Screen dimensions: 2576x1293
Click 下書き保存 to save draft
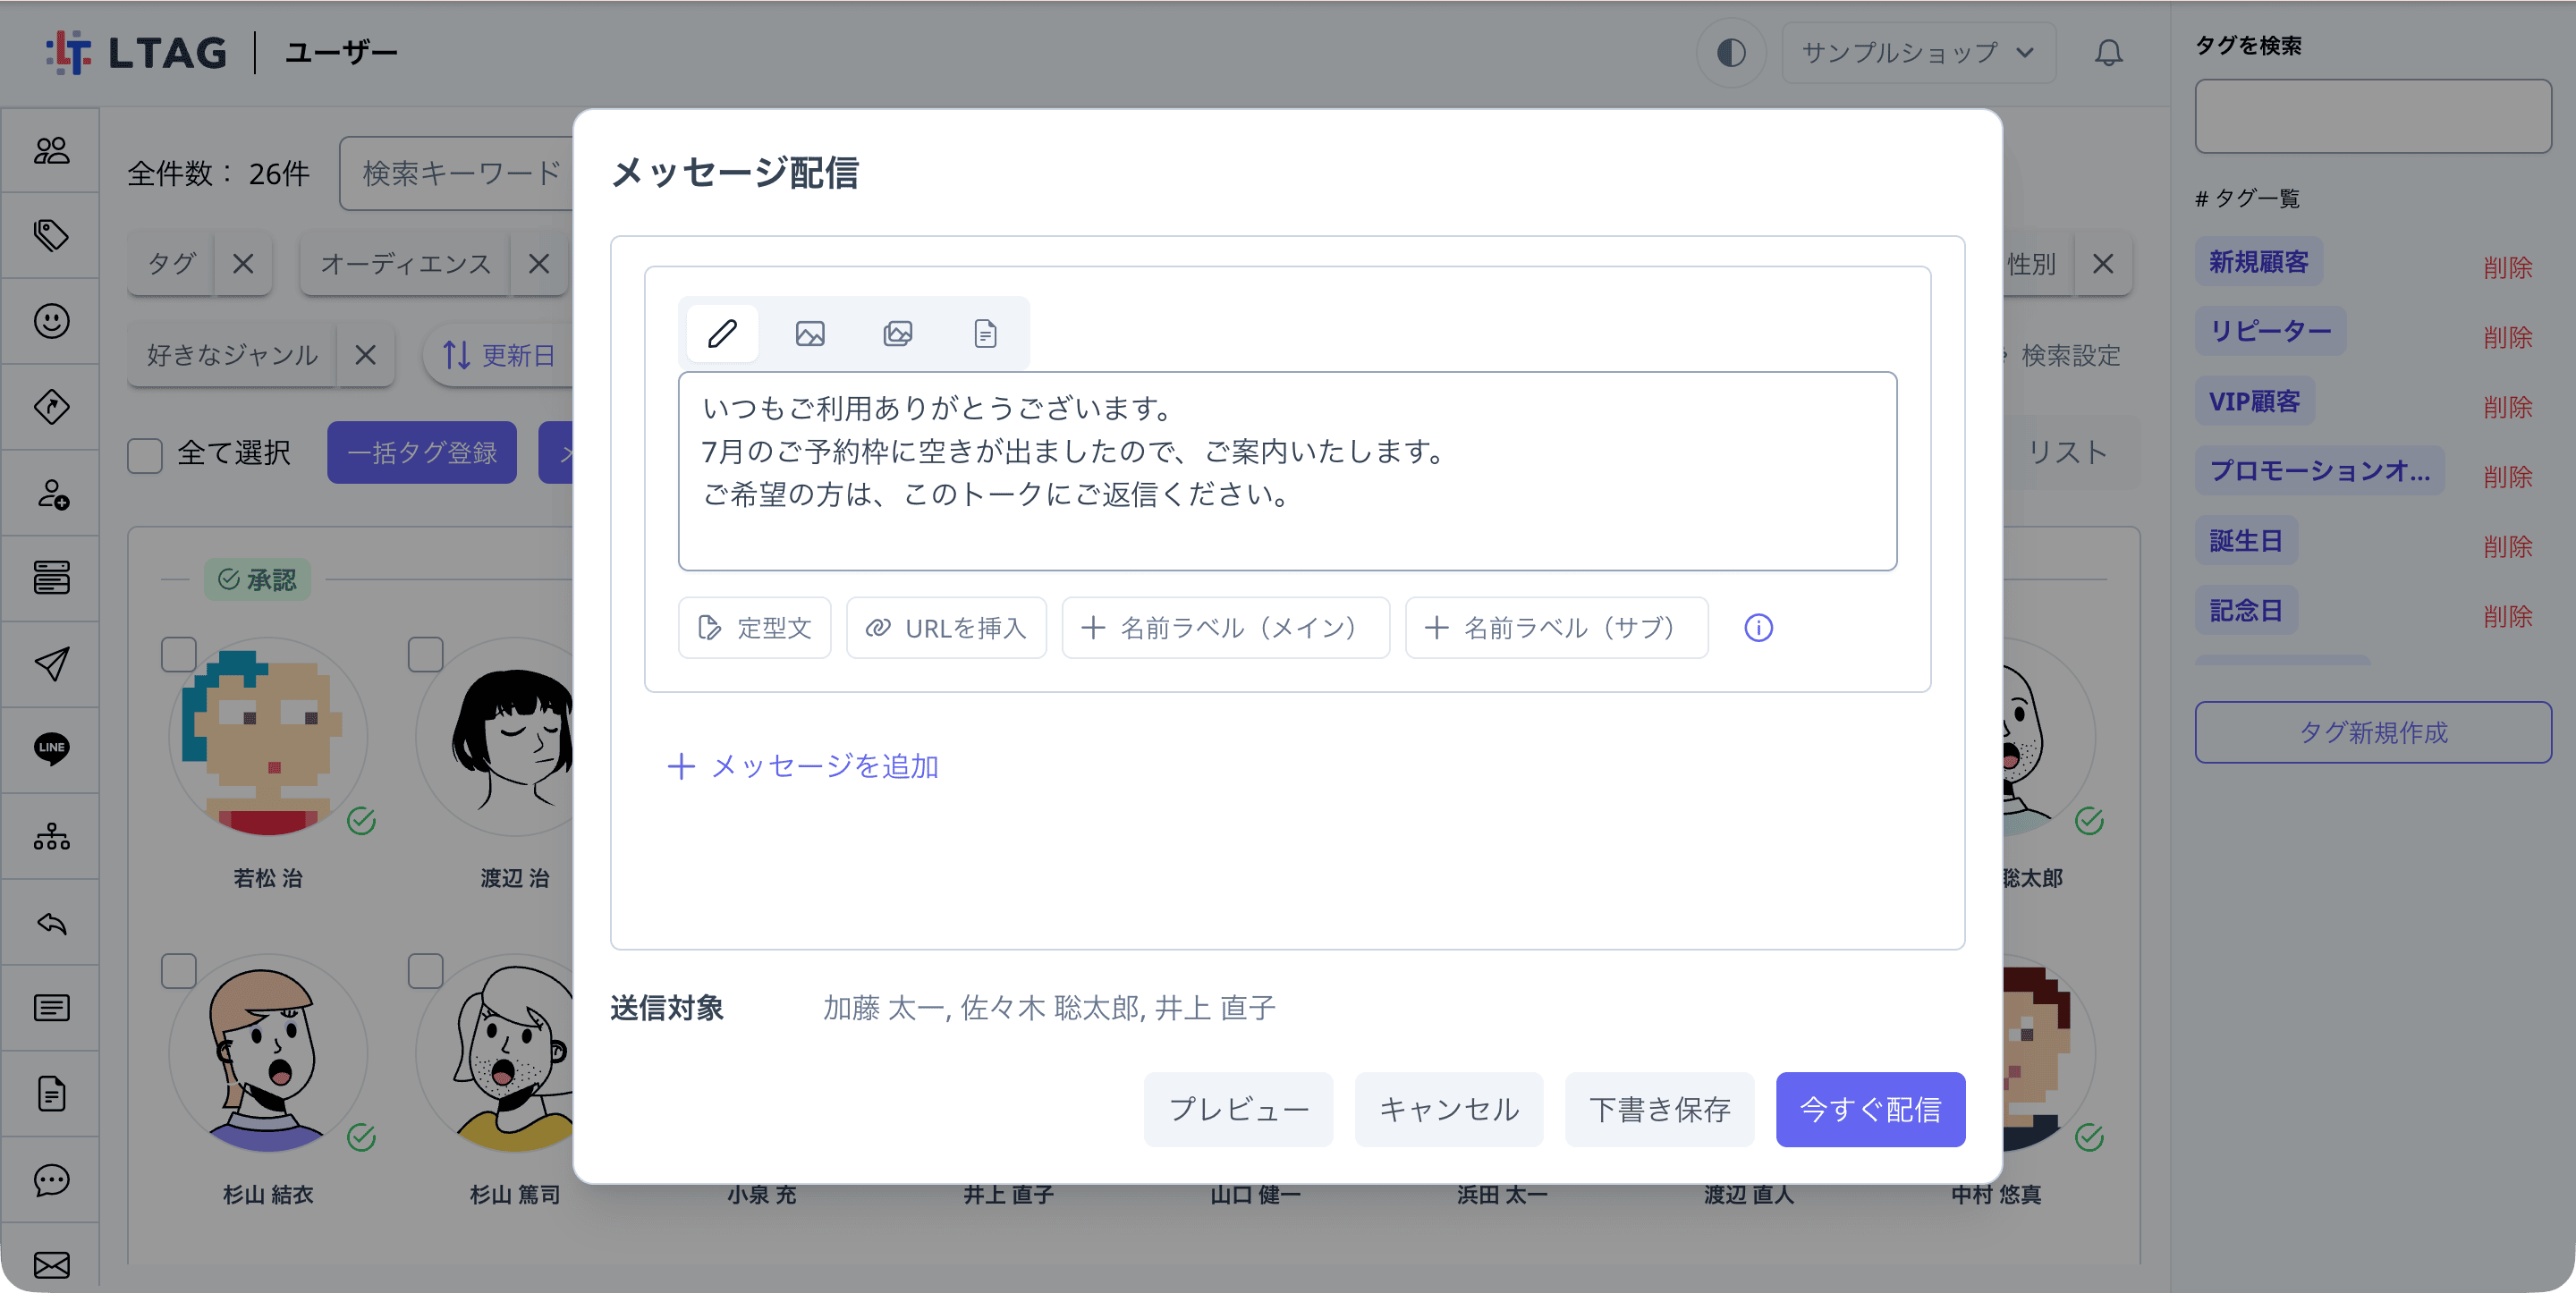point(1659,1109)
